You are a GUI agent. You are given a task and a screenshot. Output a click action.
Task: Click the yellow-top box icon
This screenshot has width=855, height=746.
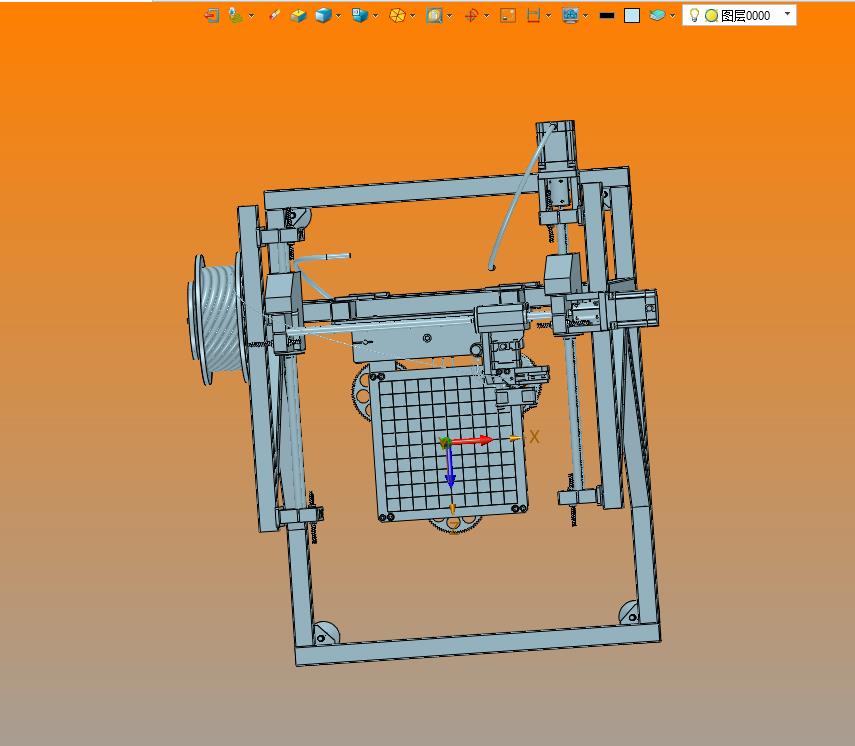pyautogui.click(x=298, y=15)
